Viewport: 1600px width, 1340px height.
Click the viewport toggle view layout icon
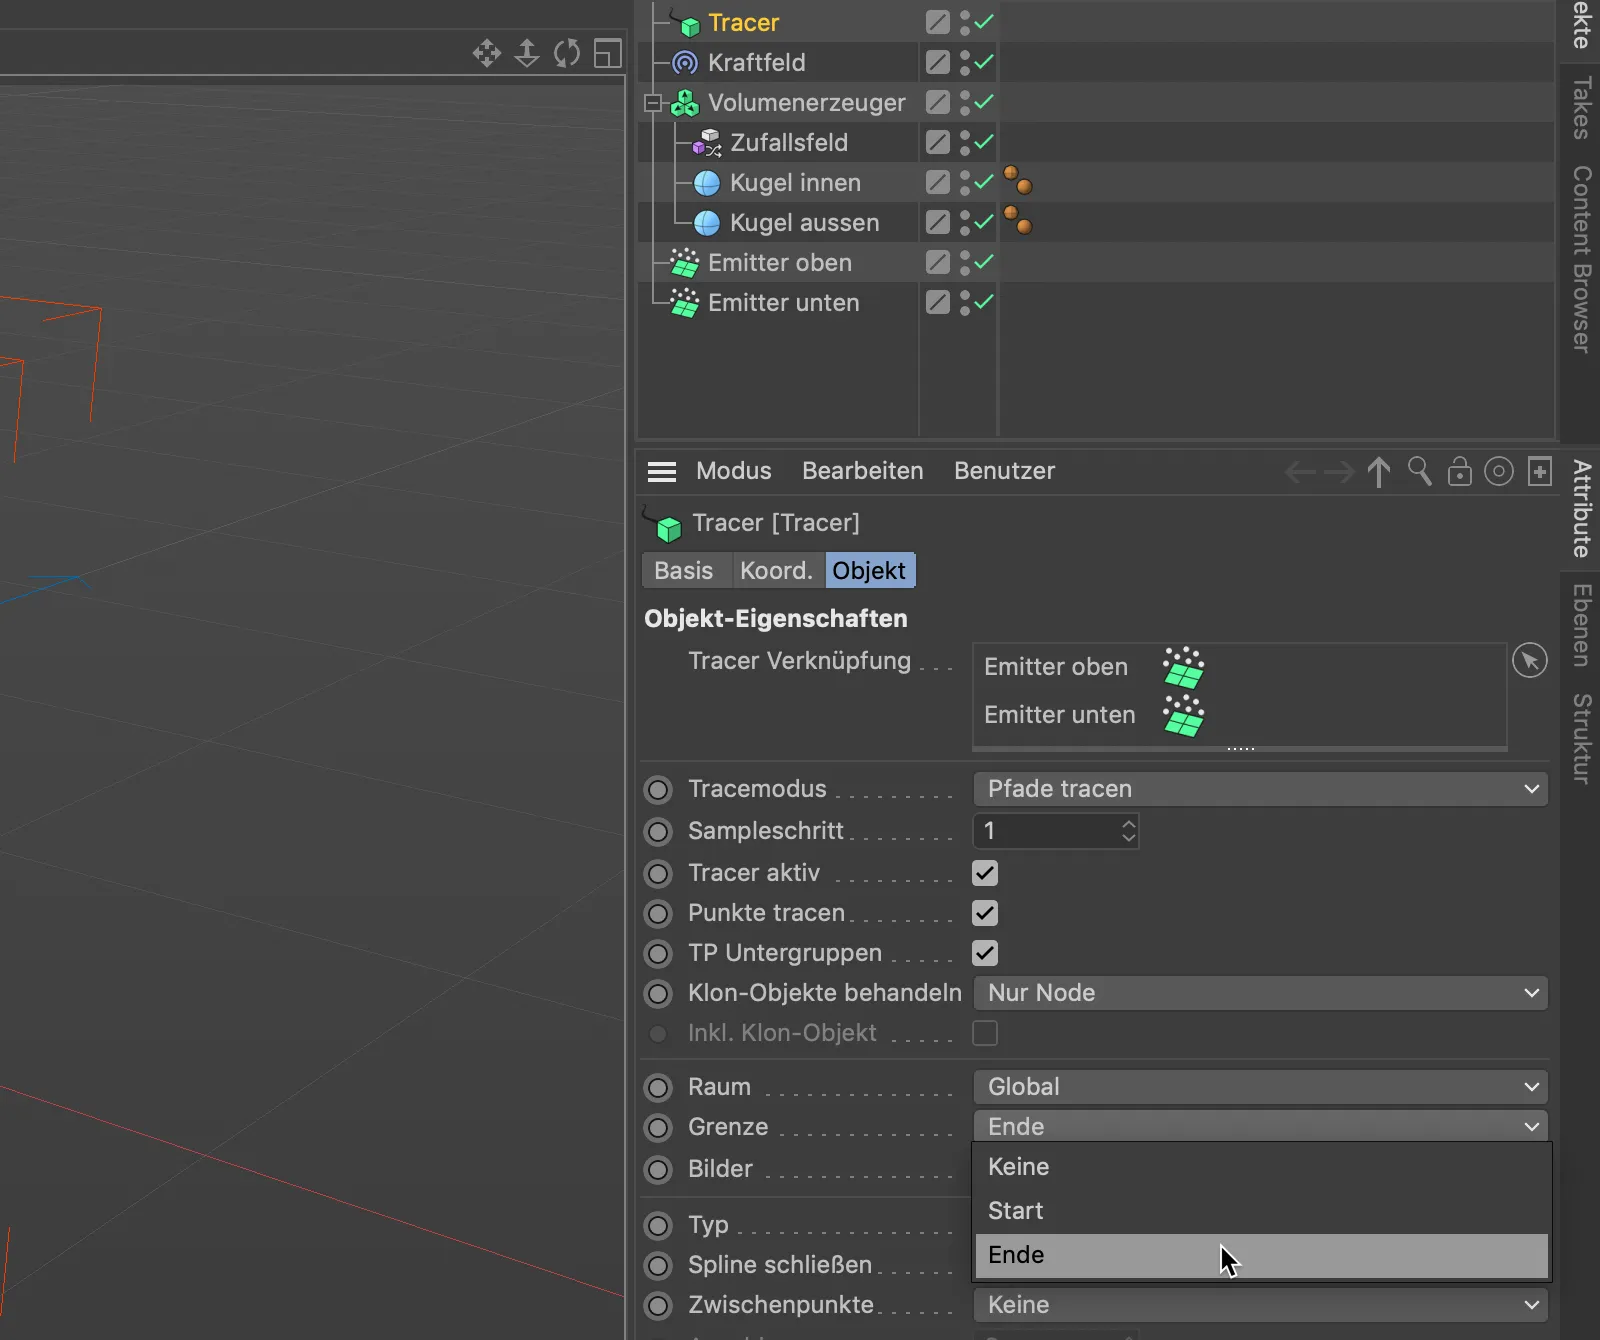[x=608, y=53]
